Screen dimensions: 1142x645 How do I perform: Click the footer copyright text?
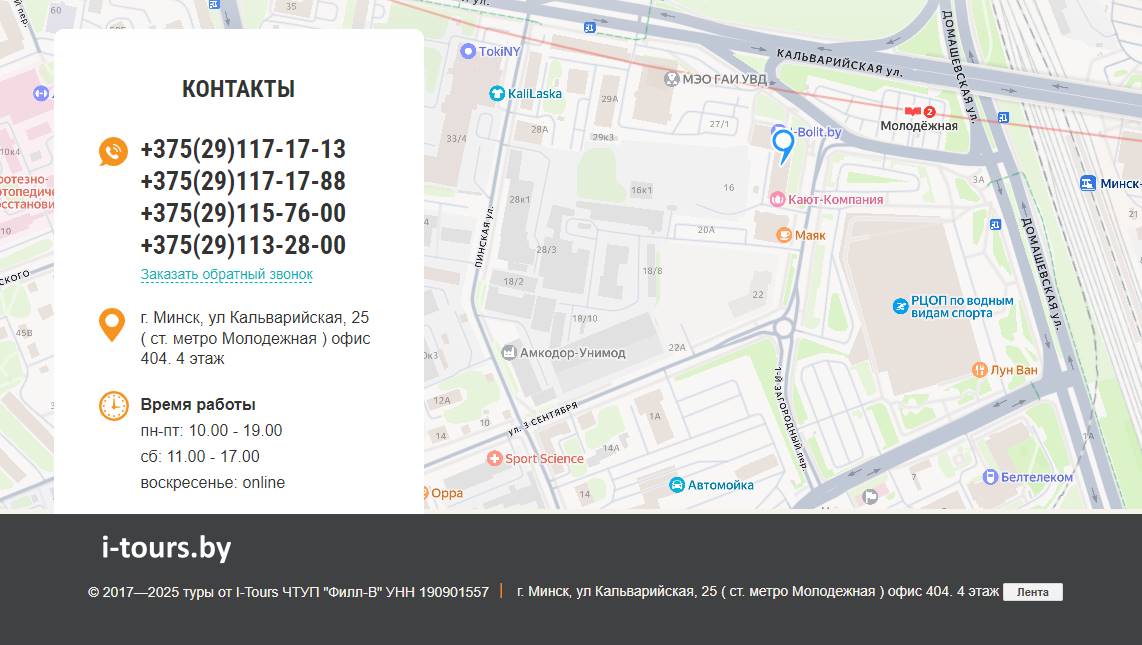click(288, 592)
